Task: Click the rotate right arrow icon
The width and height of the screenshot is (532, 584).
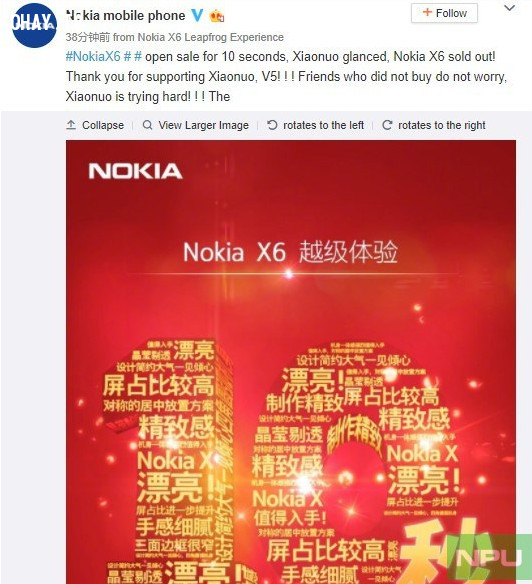Action: 387,125
